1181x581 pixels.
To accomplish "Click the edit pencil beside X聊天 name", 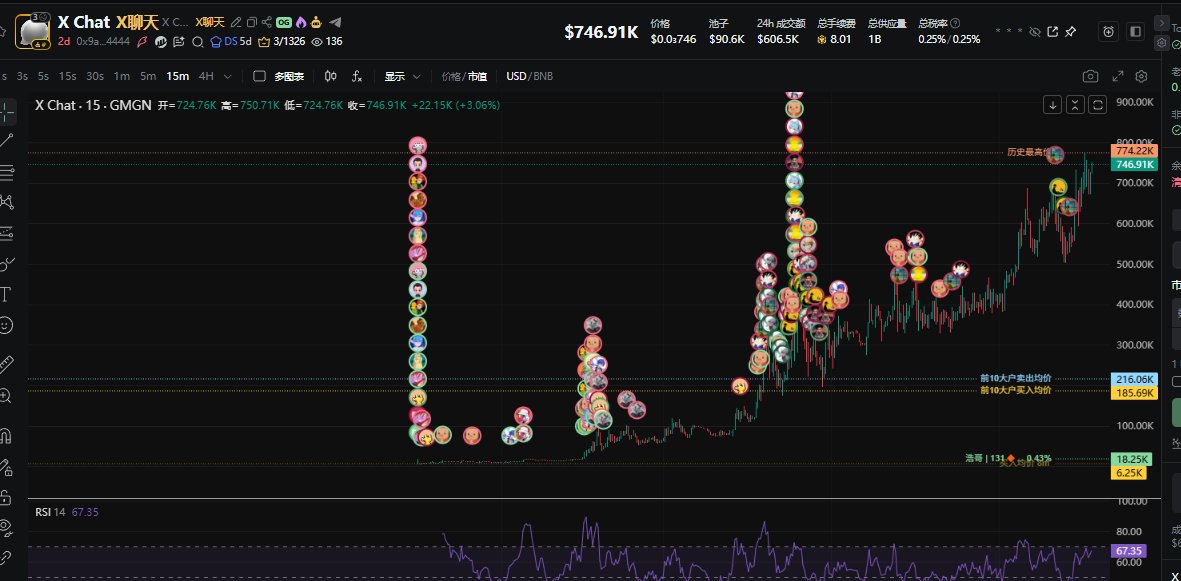I will 236,23.
